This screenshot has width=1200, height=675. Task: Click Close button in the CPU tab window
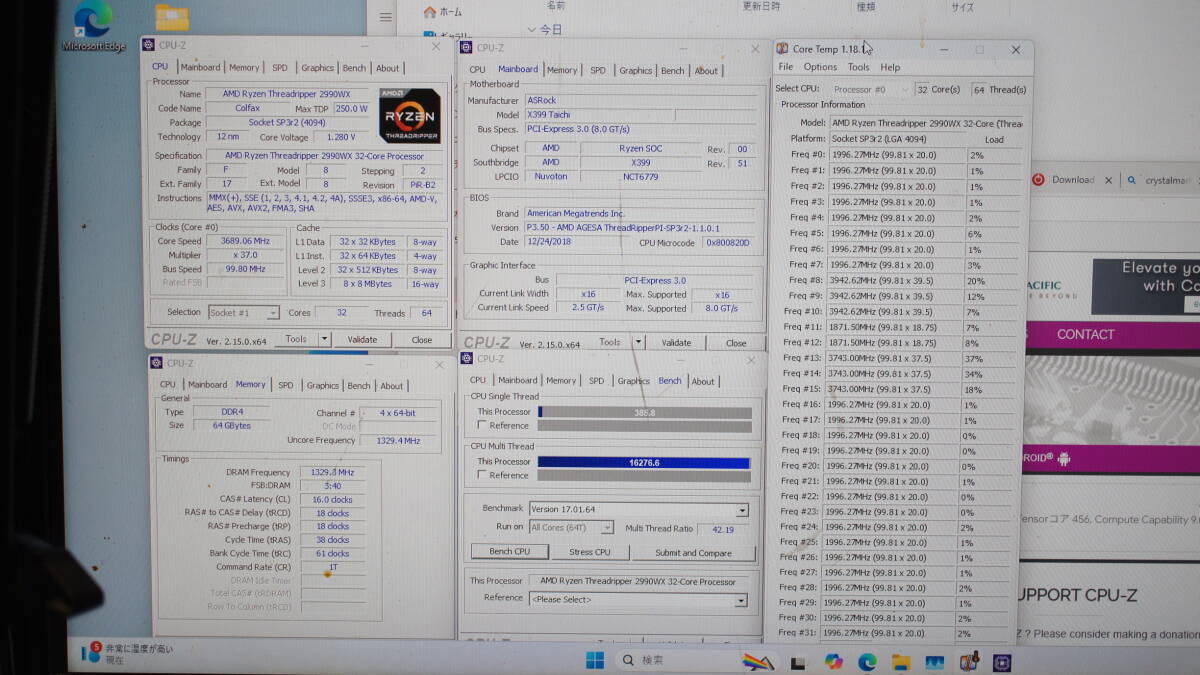click(422, 339)
